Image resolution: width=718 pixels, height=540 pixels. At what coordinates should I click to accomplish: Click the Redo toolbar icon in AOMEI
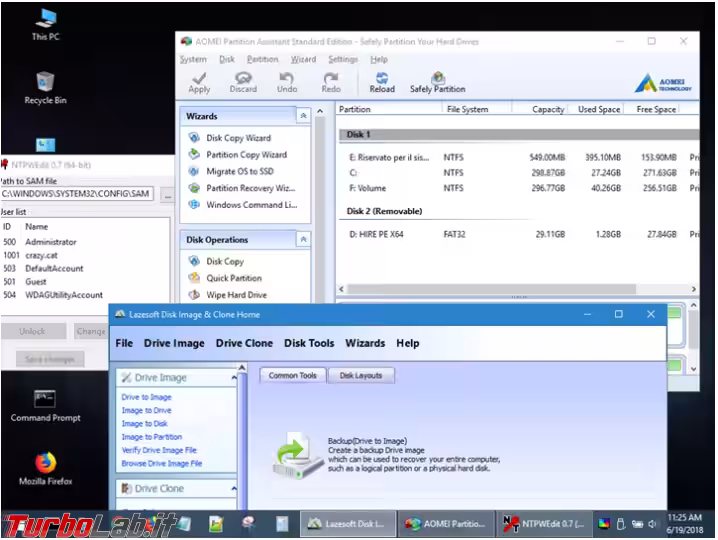pos(331,83)
